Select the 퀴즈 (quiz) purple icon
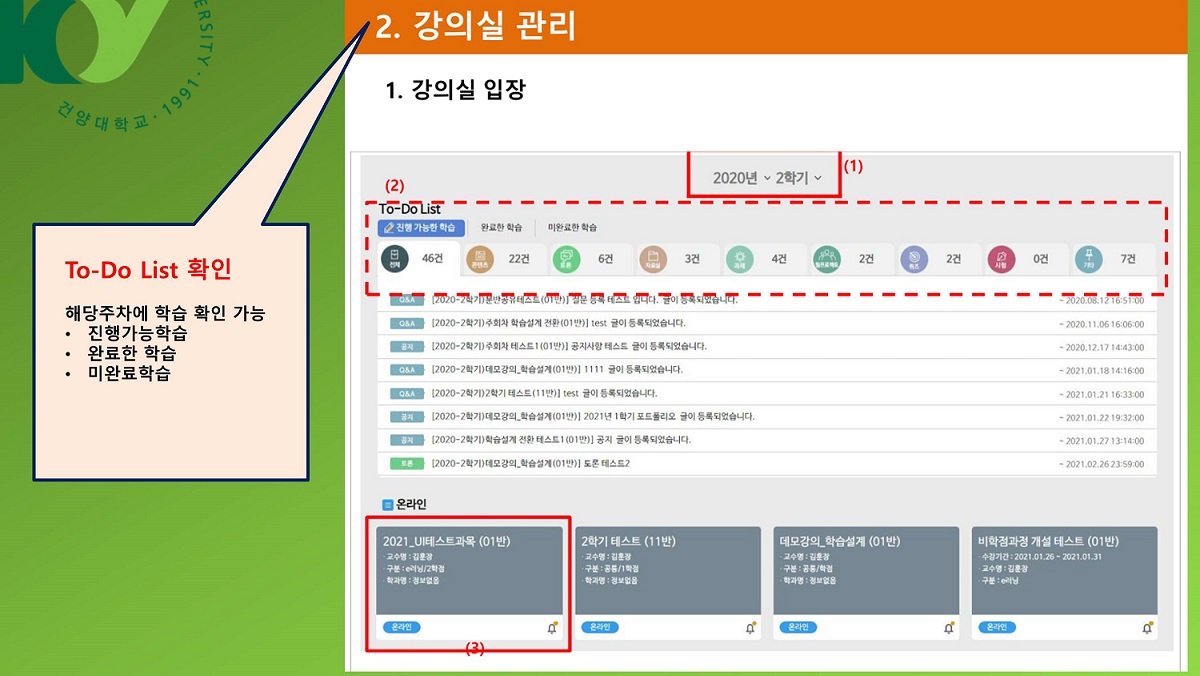 913,259
